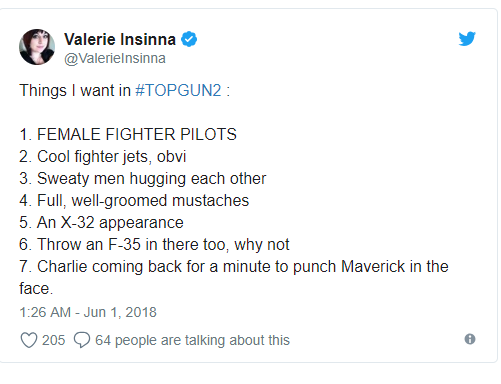Screen dimensions: 501x384
Task: Click the @ValerieInsinna handle
Action: (x=115, y=58)
